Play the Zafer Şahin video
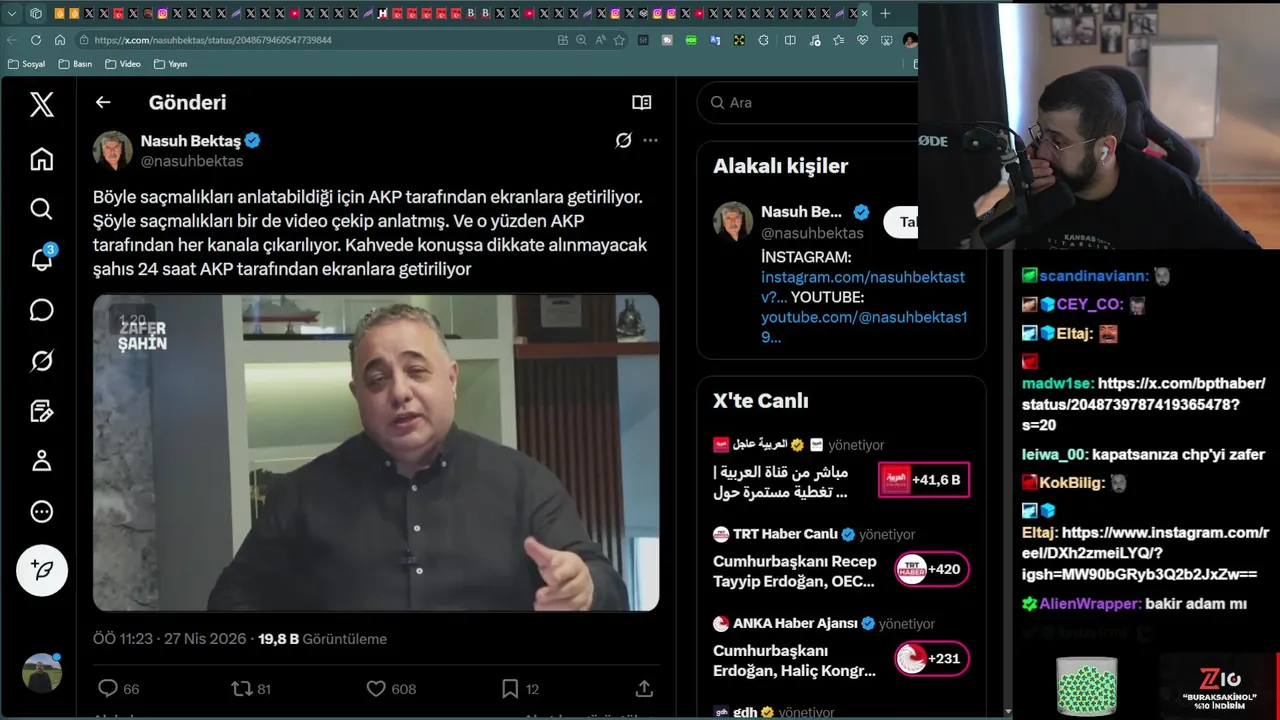Image resolution: width=1280 pixels, height=720 pixels. 376,452
